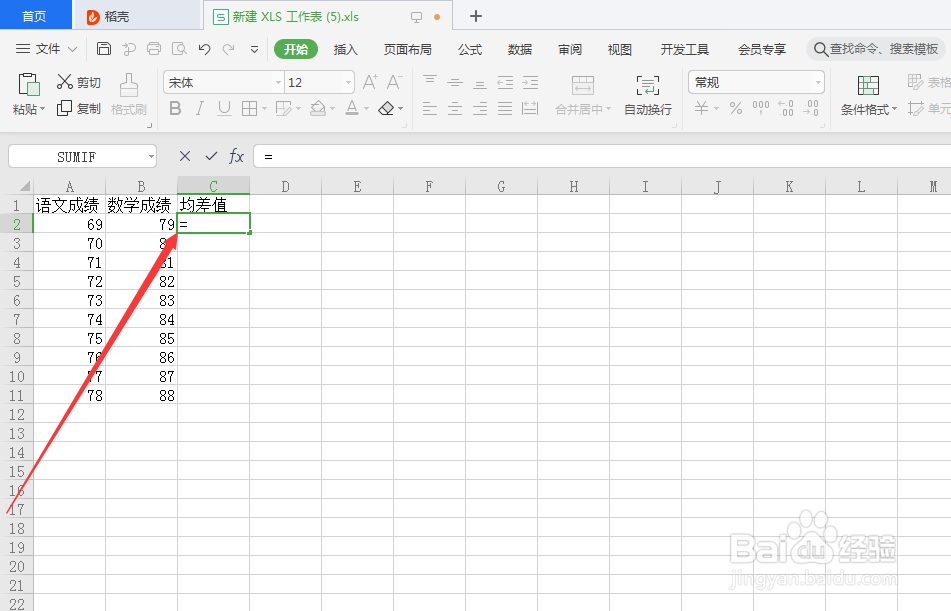
Task: Click the search commands box 查找命令
Action: click(x=877, y=49)
